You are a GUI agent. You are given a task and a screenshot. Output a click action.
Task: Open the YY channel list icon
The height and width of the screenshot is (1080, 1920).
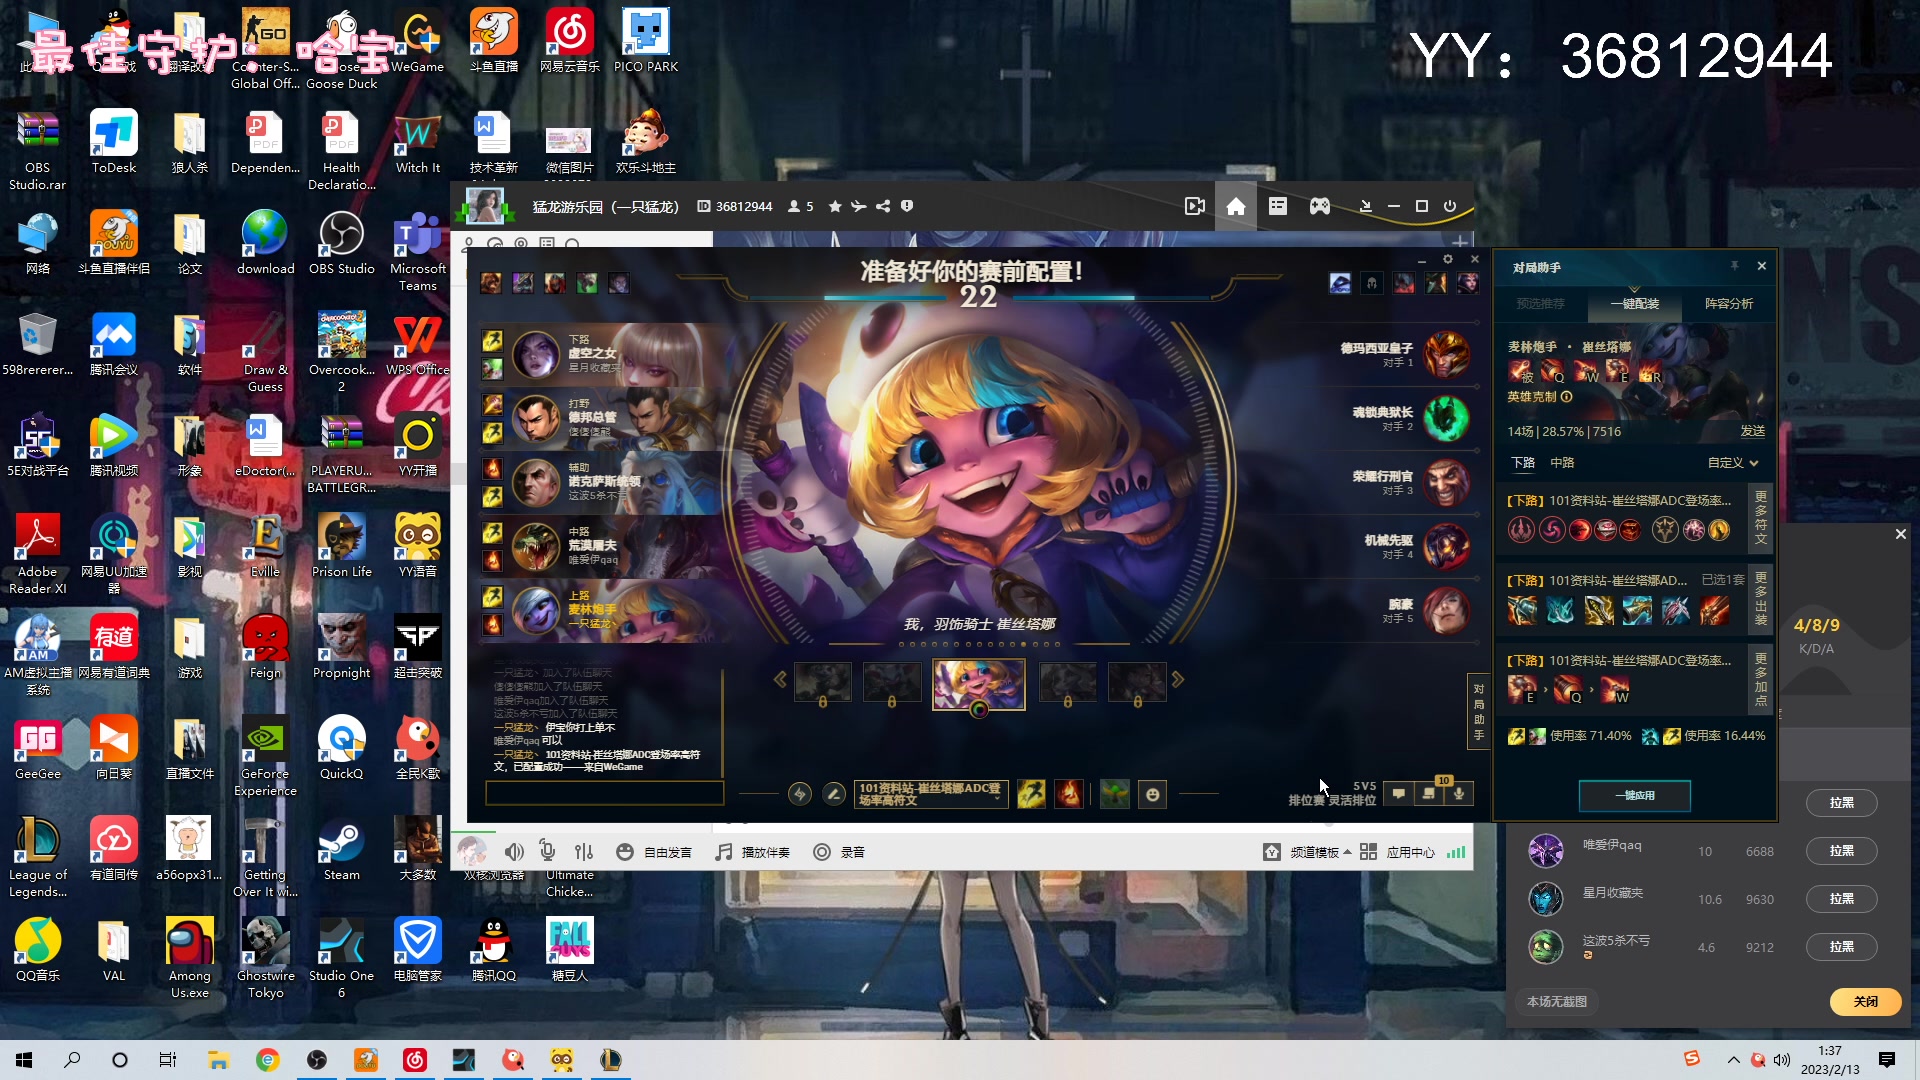[1278, 206]
